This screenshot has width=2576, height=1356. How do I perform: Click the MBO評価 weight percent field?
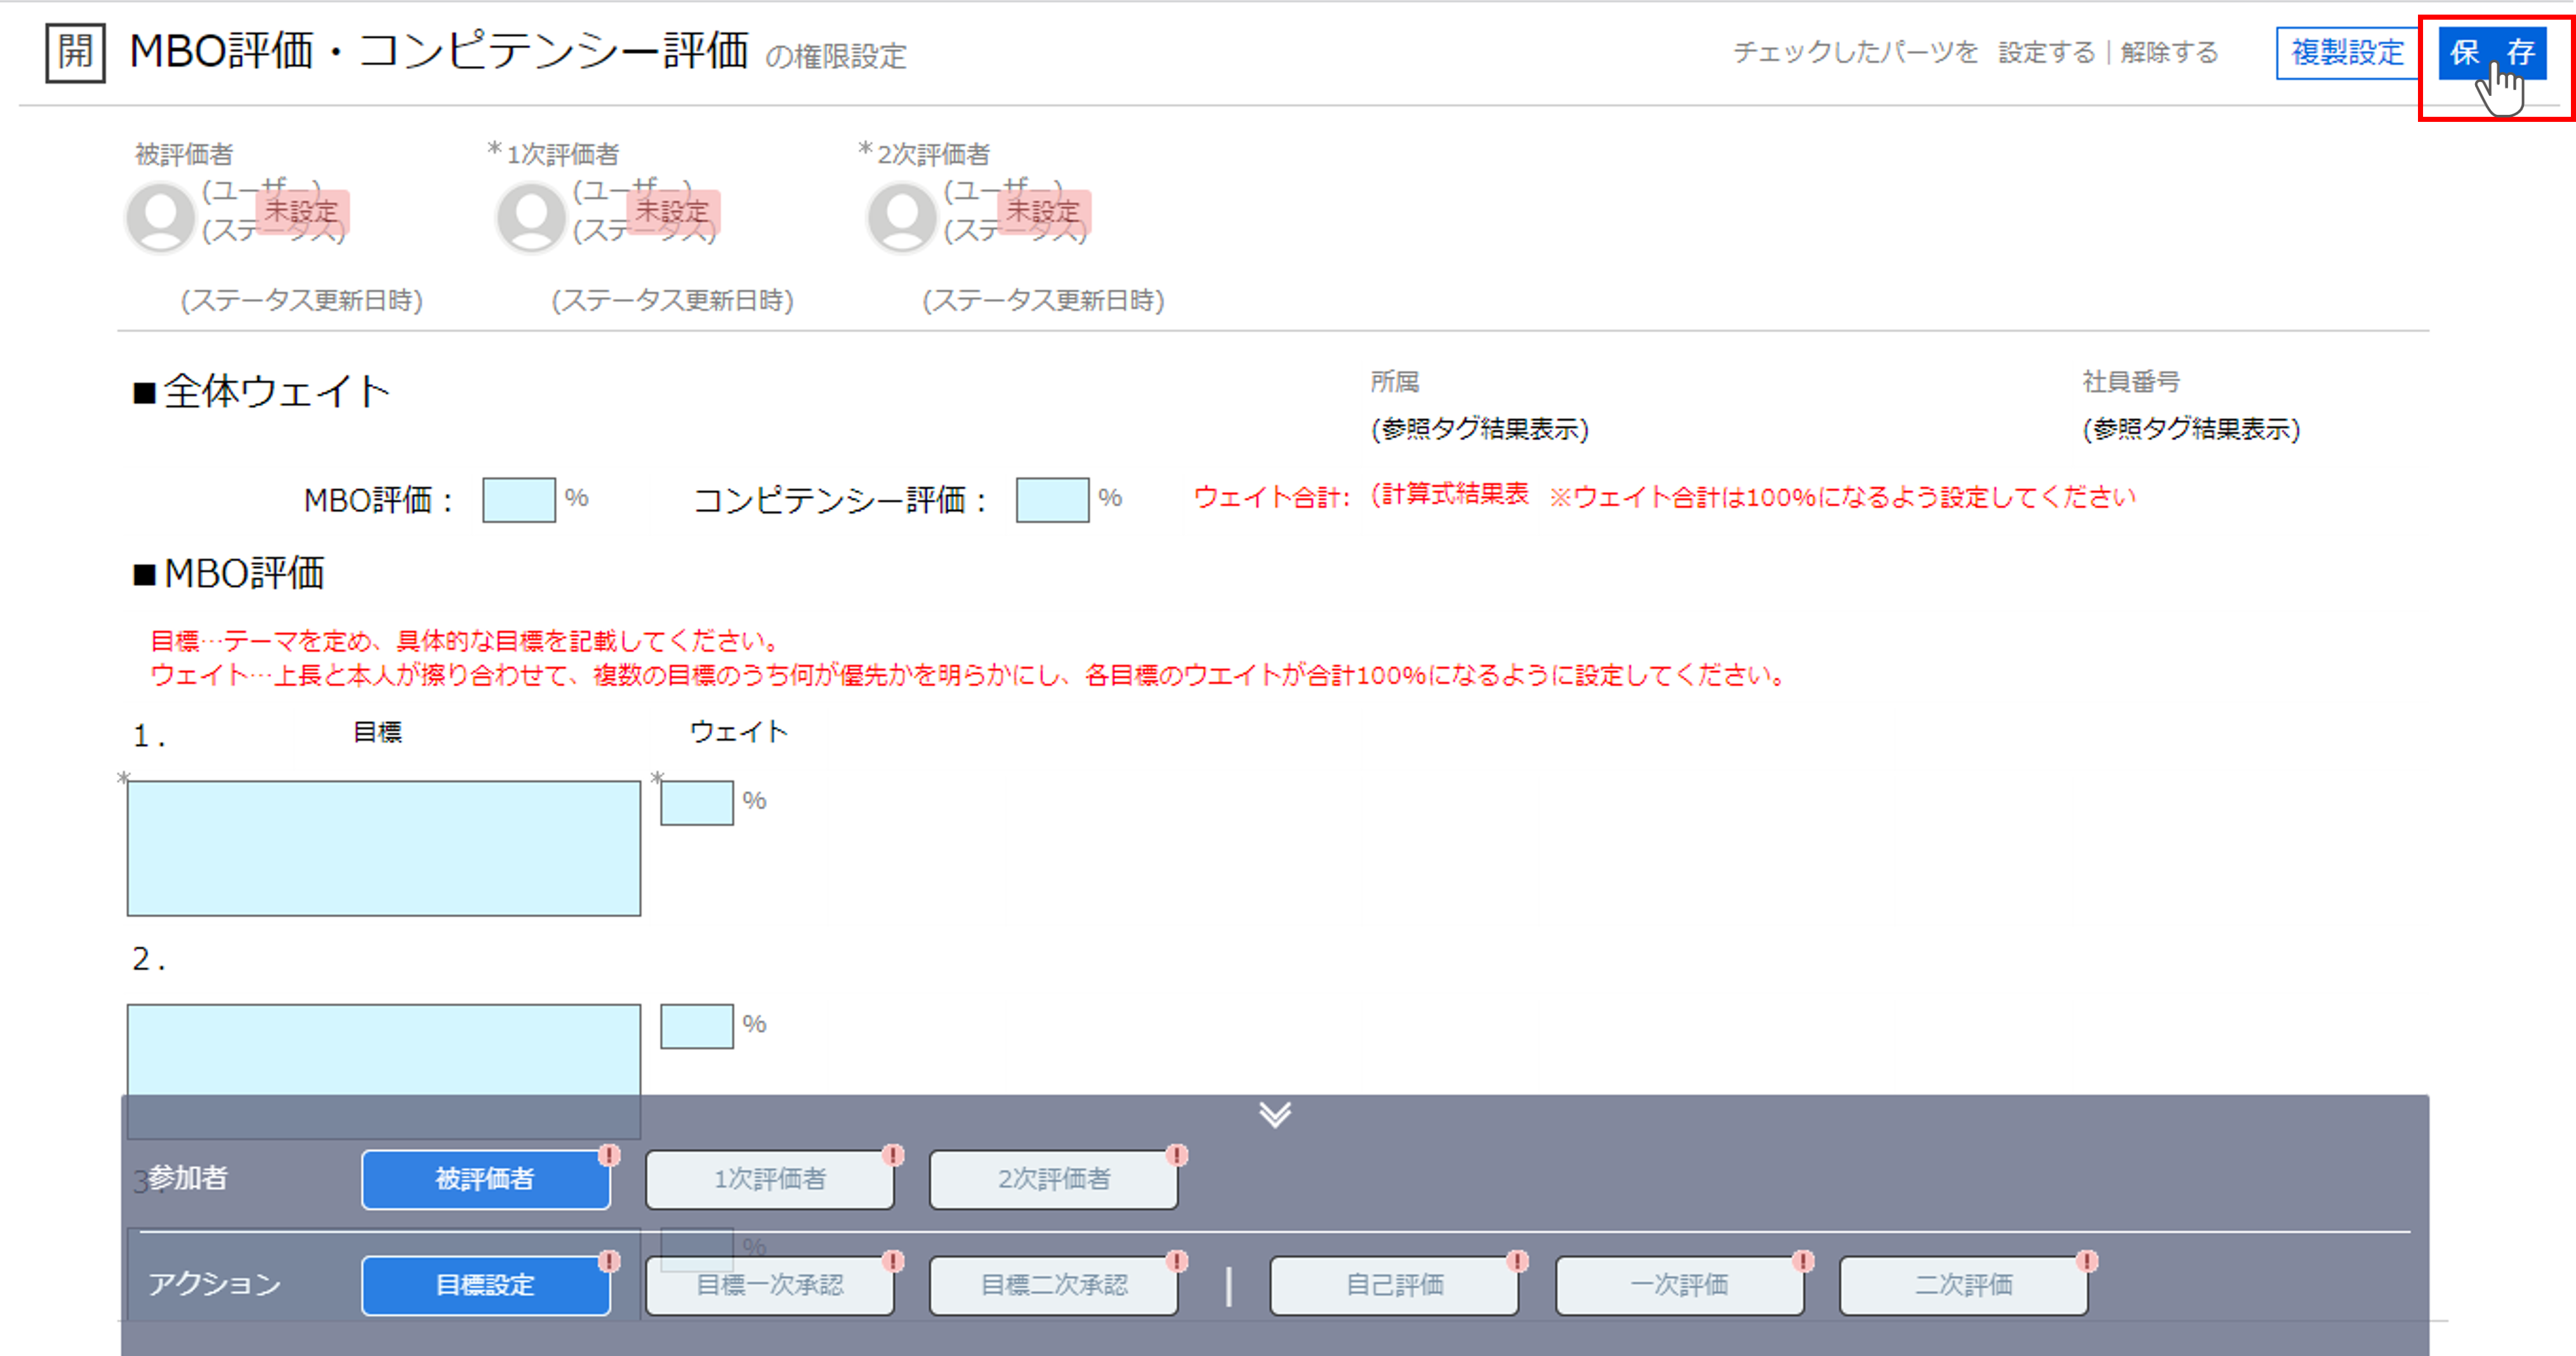[x=518, y=500]
